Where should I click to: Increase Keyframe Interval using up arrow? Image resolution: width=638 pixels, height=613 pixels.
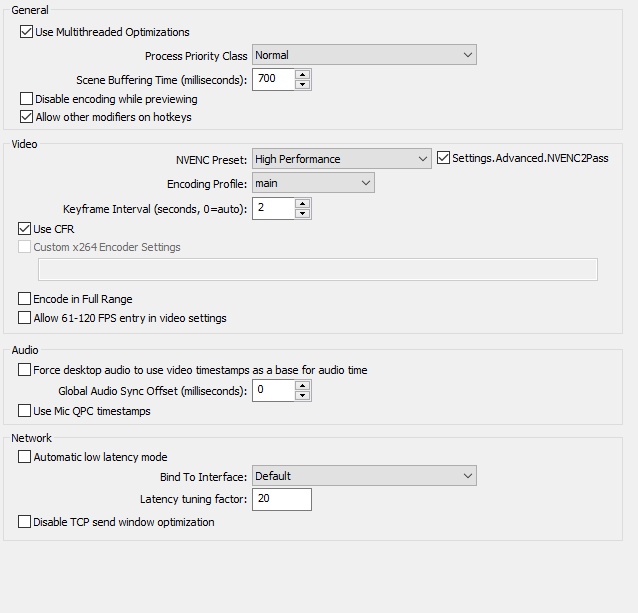[x=302, y=204]
